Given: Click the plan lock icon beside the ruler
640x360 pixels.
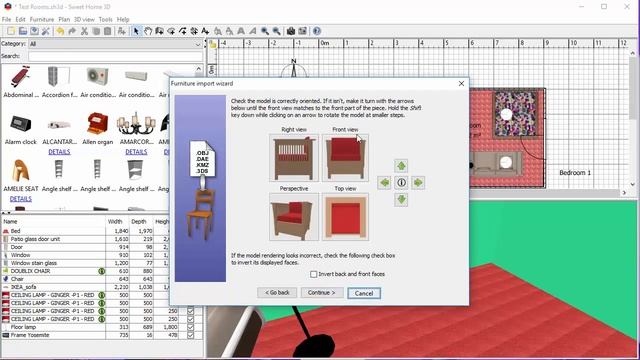Looking at the screenshot, I should (212, 44).
